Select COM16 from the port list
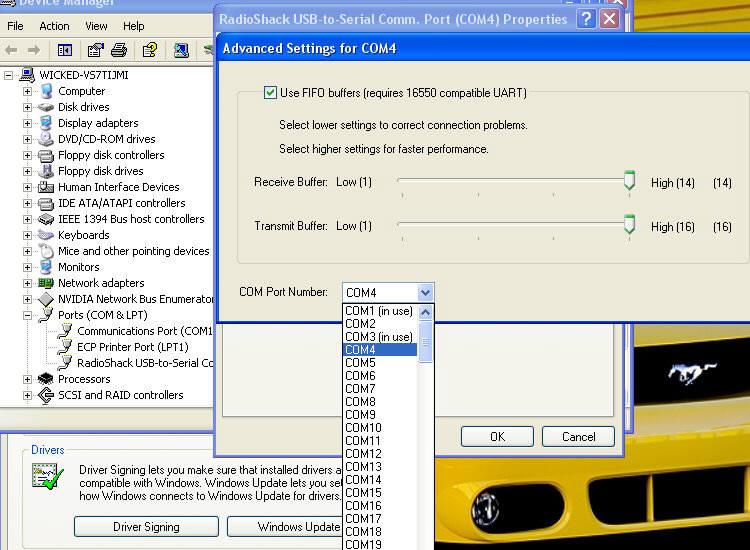This screenshot has width=750, height=550. pos(380,506)
